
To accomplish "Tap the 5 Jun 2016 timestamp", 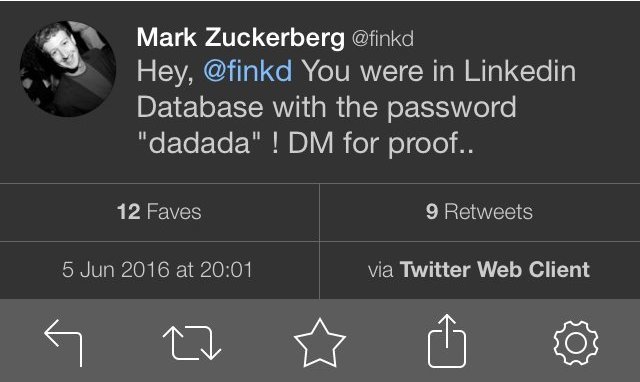I will [158, 270].
